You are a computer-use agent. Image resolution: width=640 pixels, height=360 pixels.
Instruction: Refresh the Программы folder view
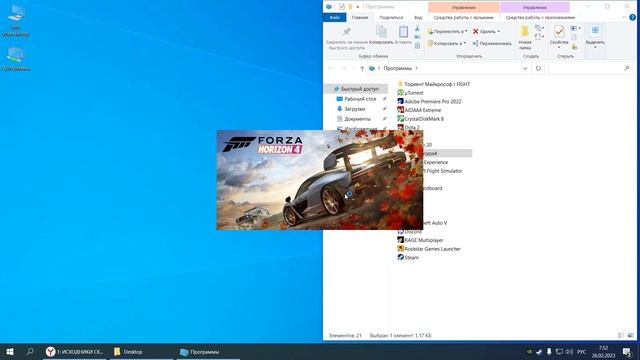point(538,69)
